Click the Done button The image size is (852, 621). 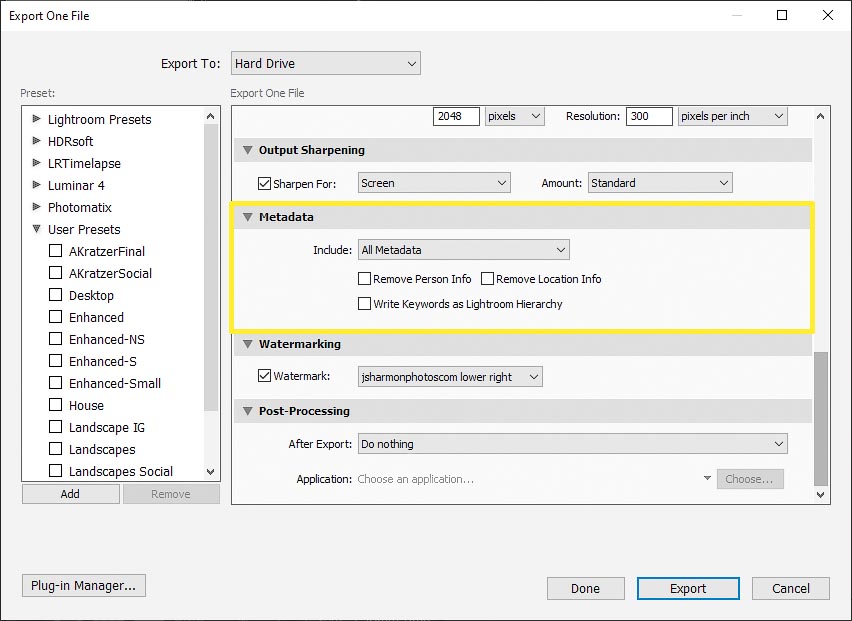click(586, 588)
